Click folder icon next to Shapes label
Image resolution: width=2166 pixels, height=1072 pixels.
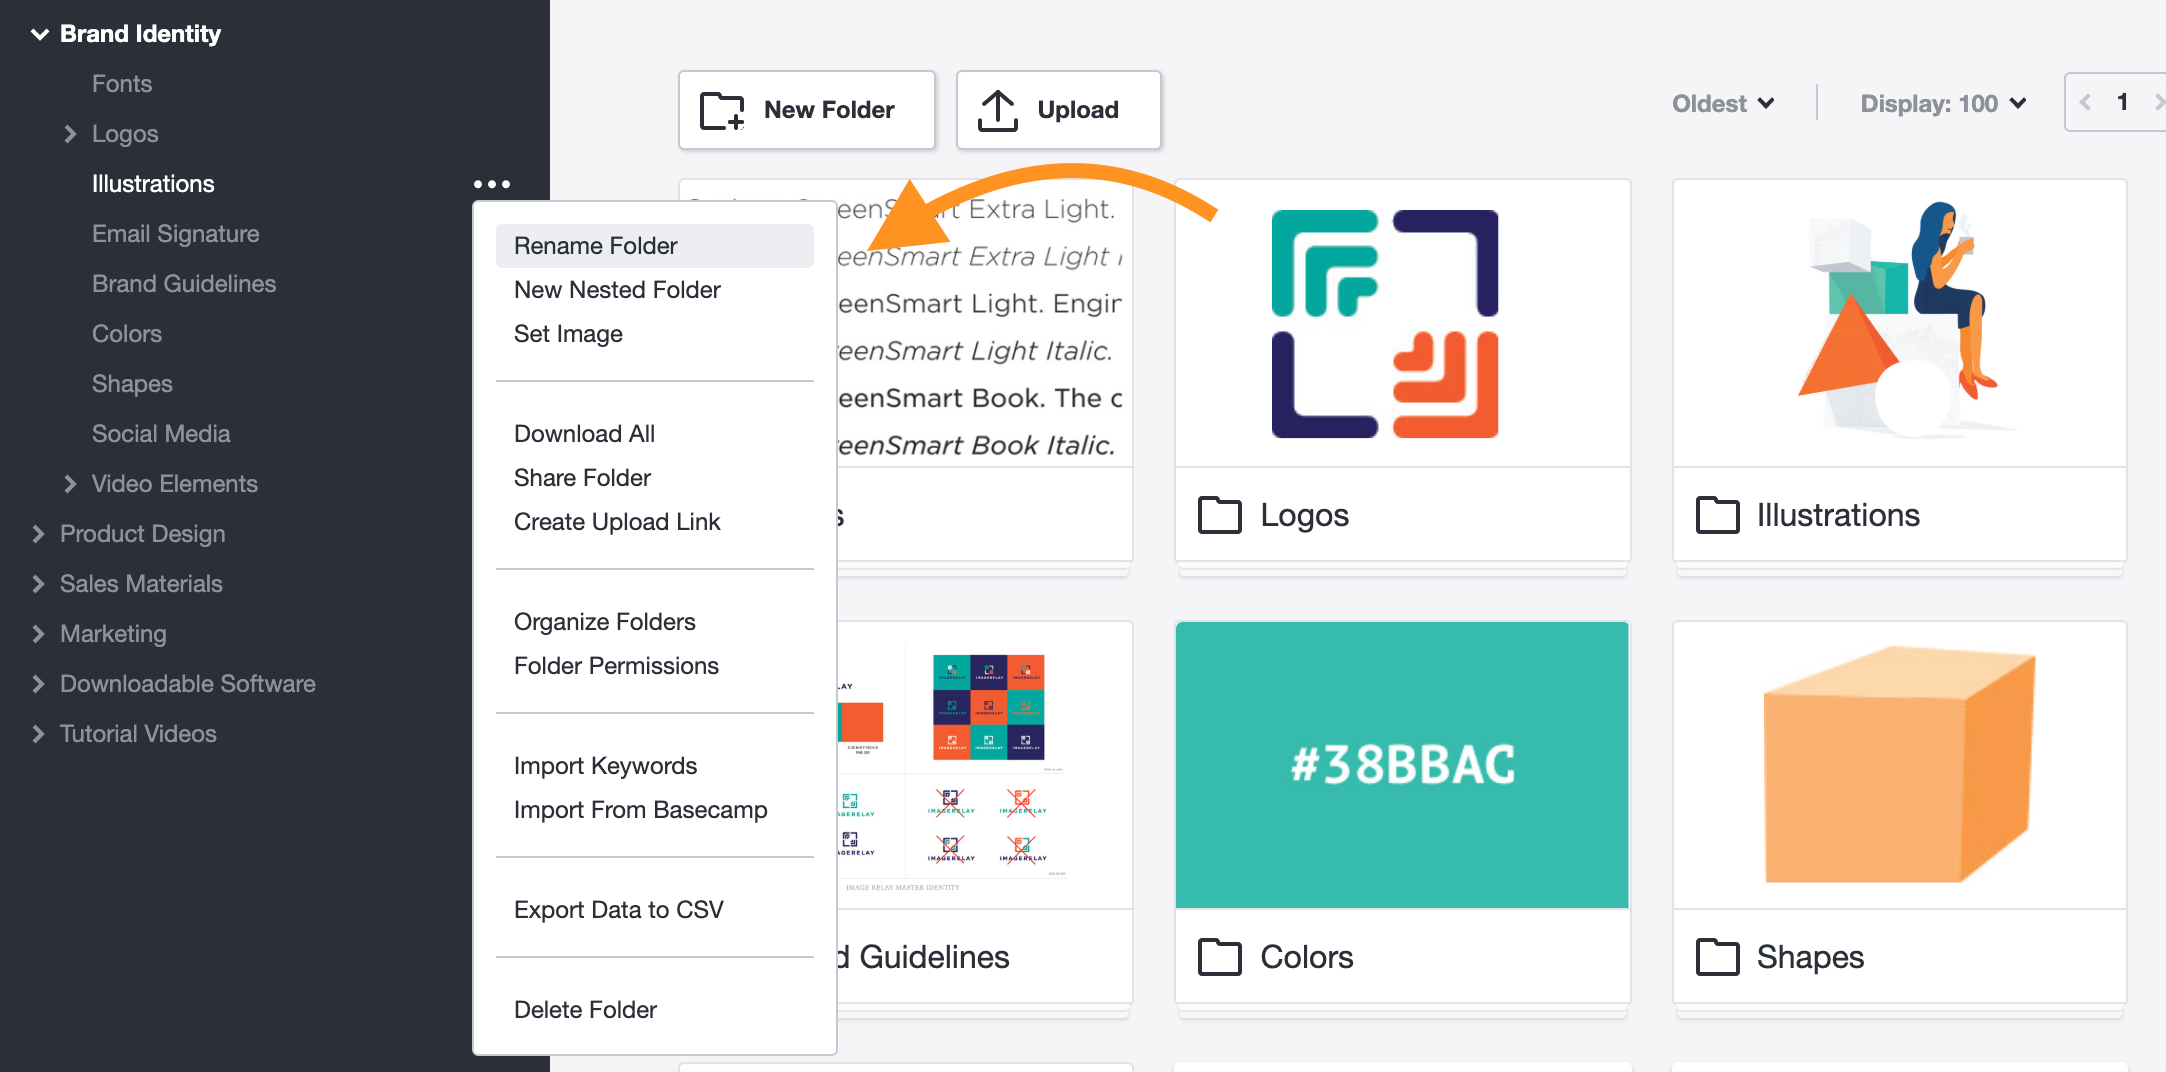point(1717,957)
